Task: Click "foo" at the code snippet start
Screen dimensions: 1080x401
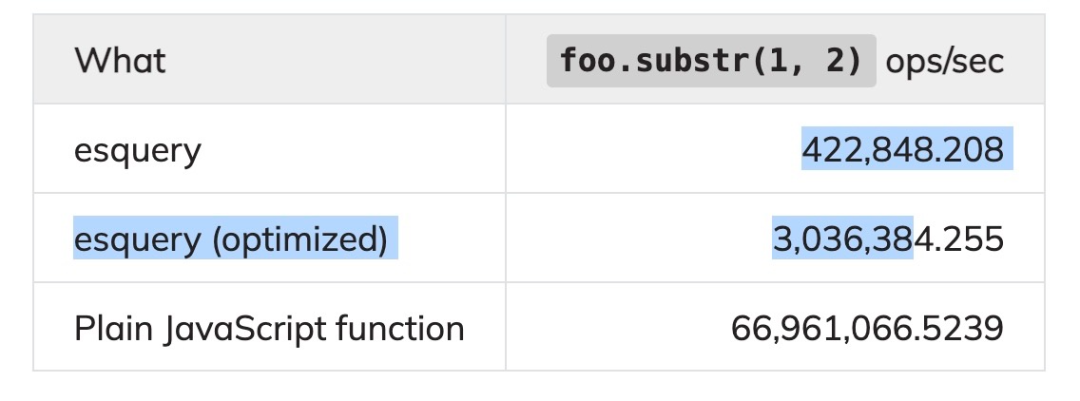Action: click(x=579, y=61)
